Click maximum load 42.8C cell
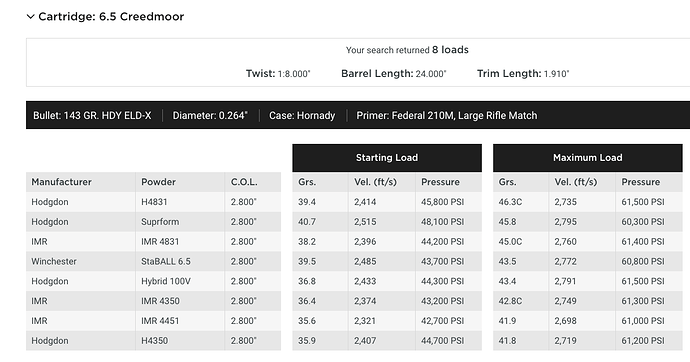 click(521, 301)
